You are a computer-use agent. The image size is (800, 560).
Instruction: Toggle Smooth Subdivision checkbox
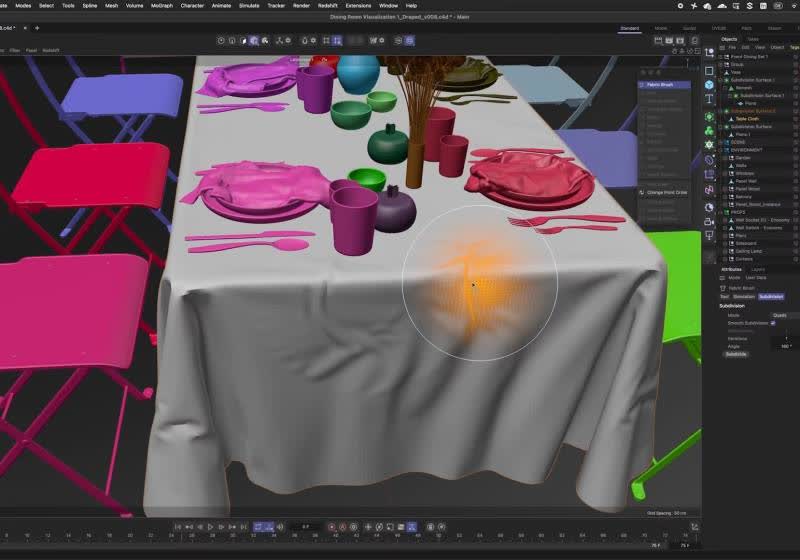point(773,323)
